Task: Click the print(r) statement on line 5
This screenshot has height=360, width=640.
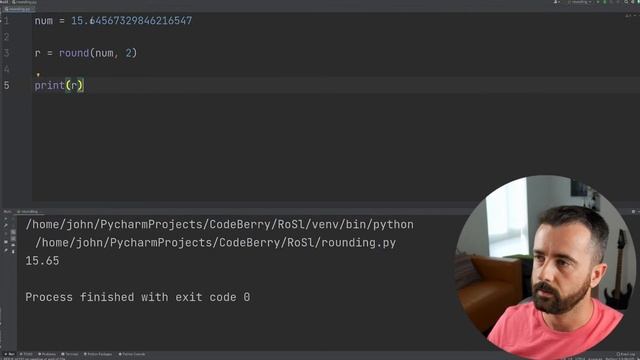Action: [x=59, y=85]
